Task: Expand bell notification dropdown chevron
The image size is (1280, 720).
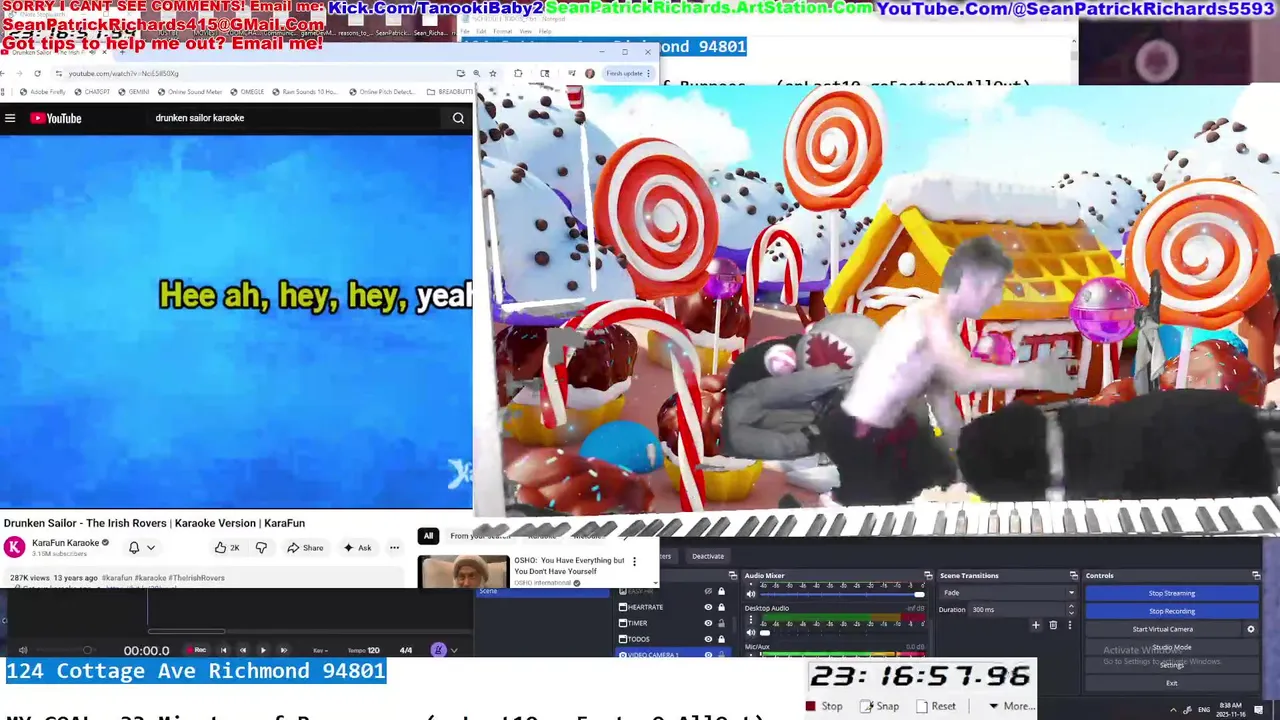Action: [x=151, y=547]
